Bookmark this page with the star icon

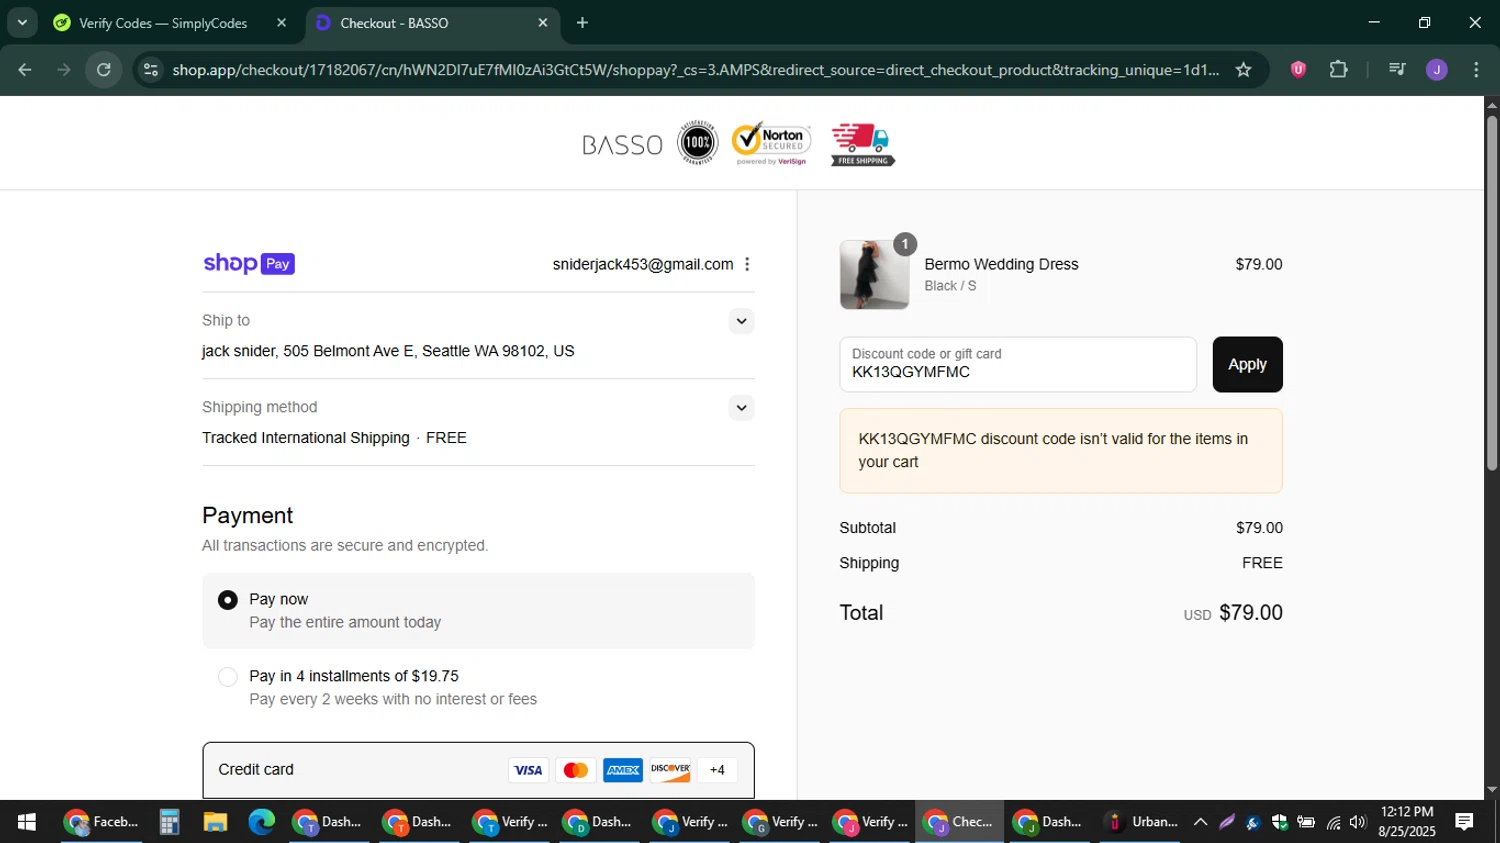point(1243,70)
